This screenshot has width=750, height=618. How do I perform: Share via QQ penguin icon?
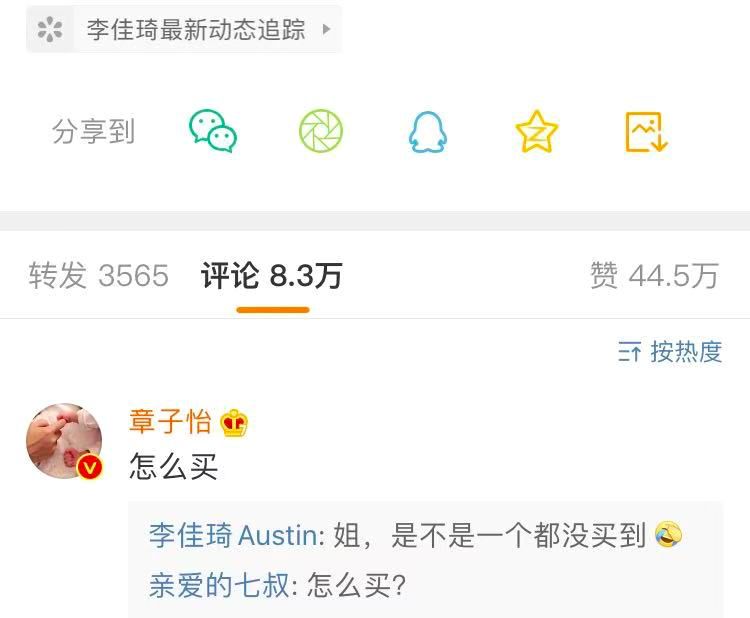428,132
